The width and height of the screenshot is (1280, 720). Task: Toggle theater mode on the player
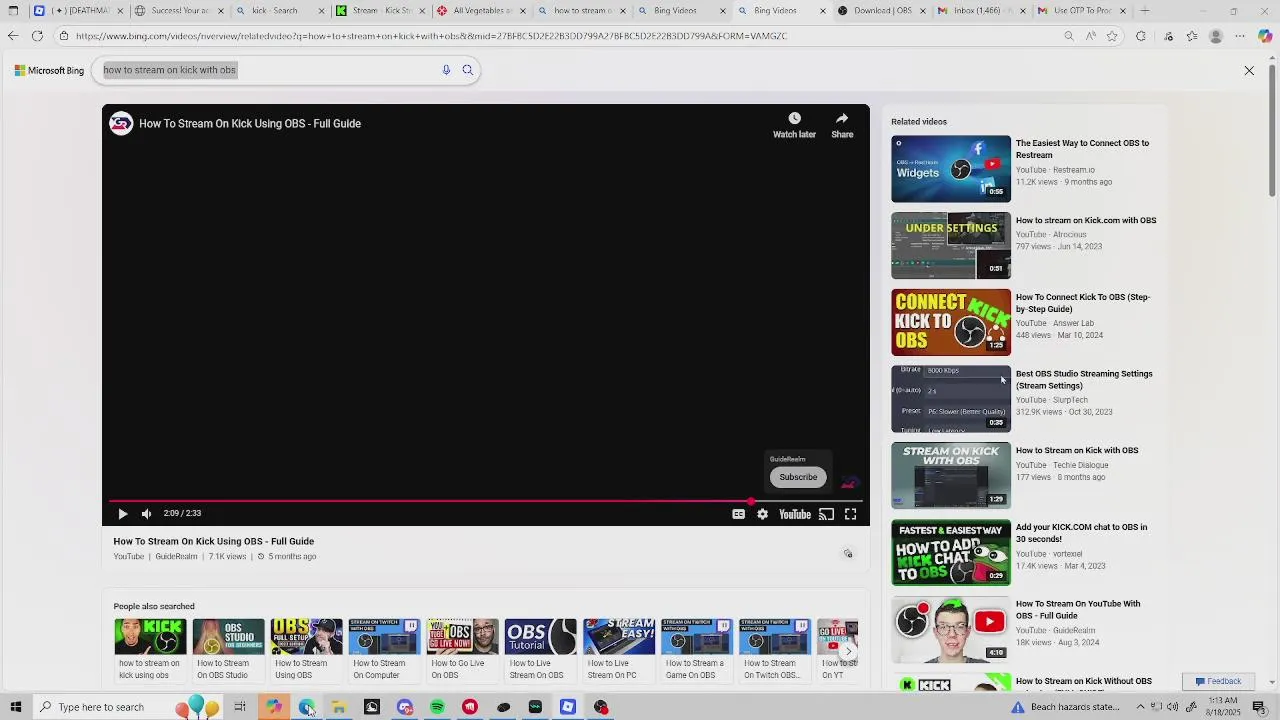coord(826,514)
